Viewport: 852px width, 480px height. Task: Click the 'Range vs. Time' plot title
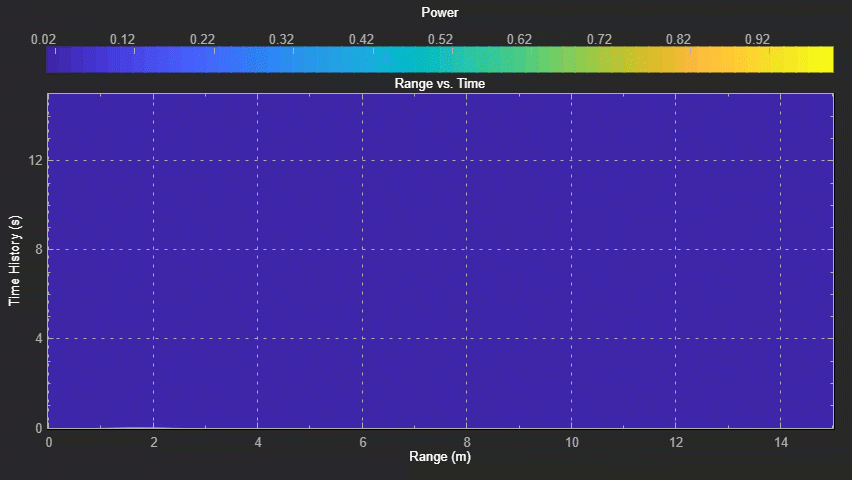pyautogui.click(x=440, y=84)
